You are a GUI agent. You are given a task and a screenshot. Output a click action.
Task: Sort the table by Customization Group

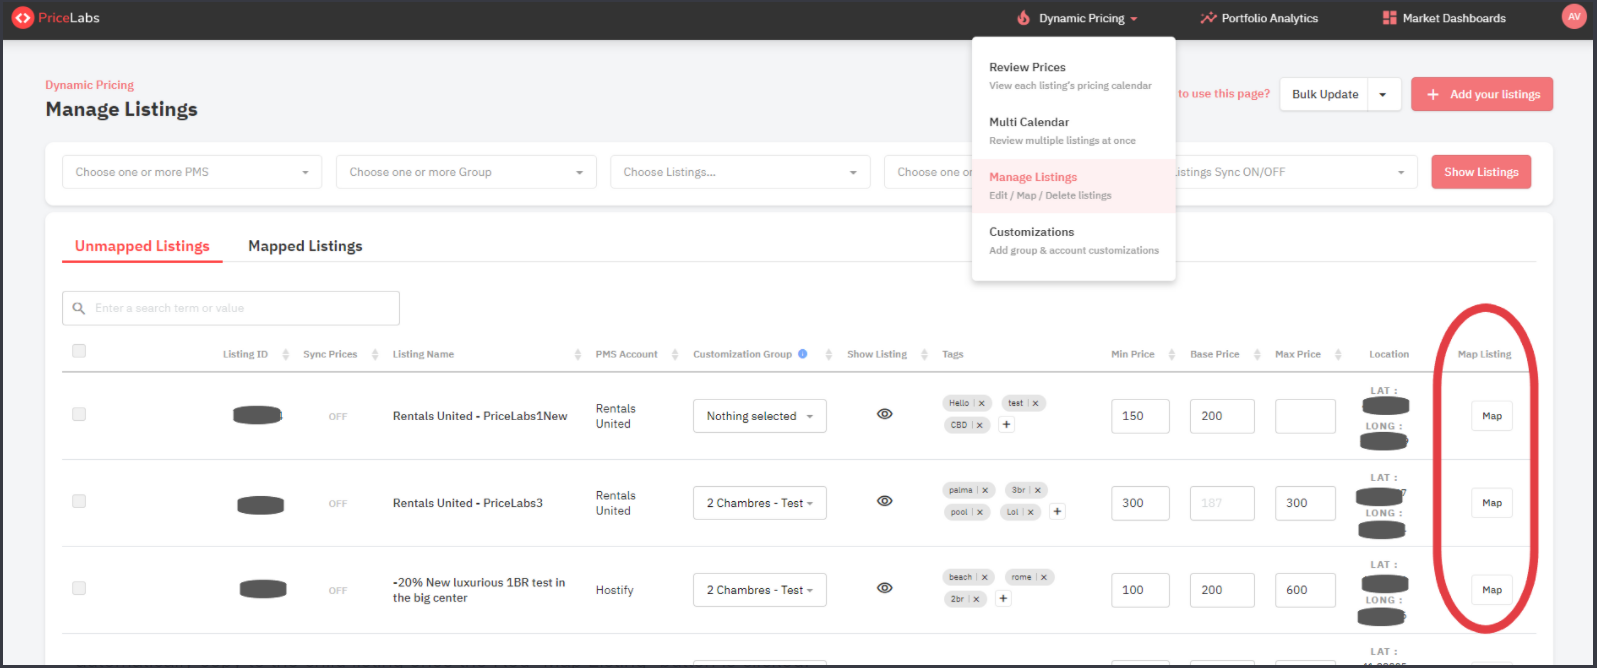[x=829, y=354]
